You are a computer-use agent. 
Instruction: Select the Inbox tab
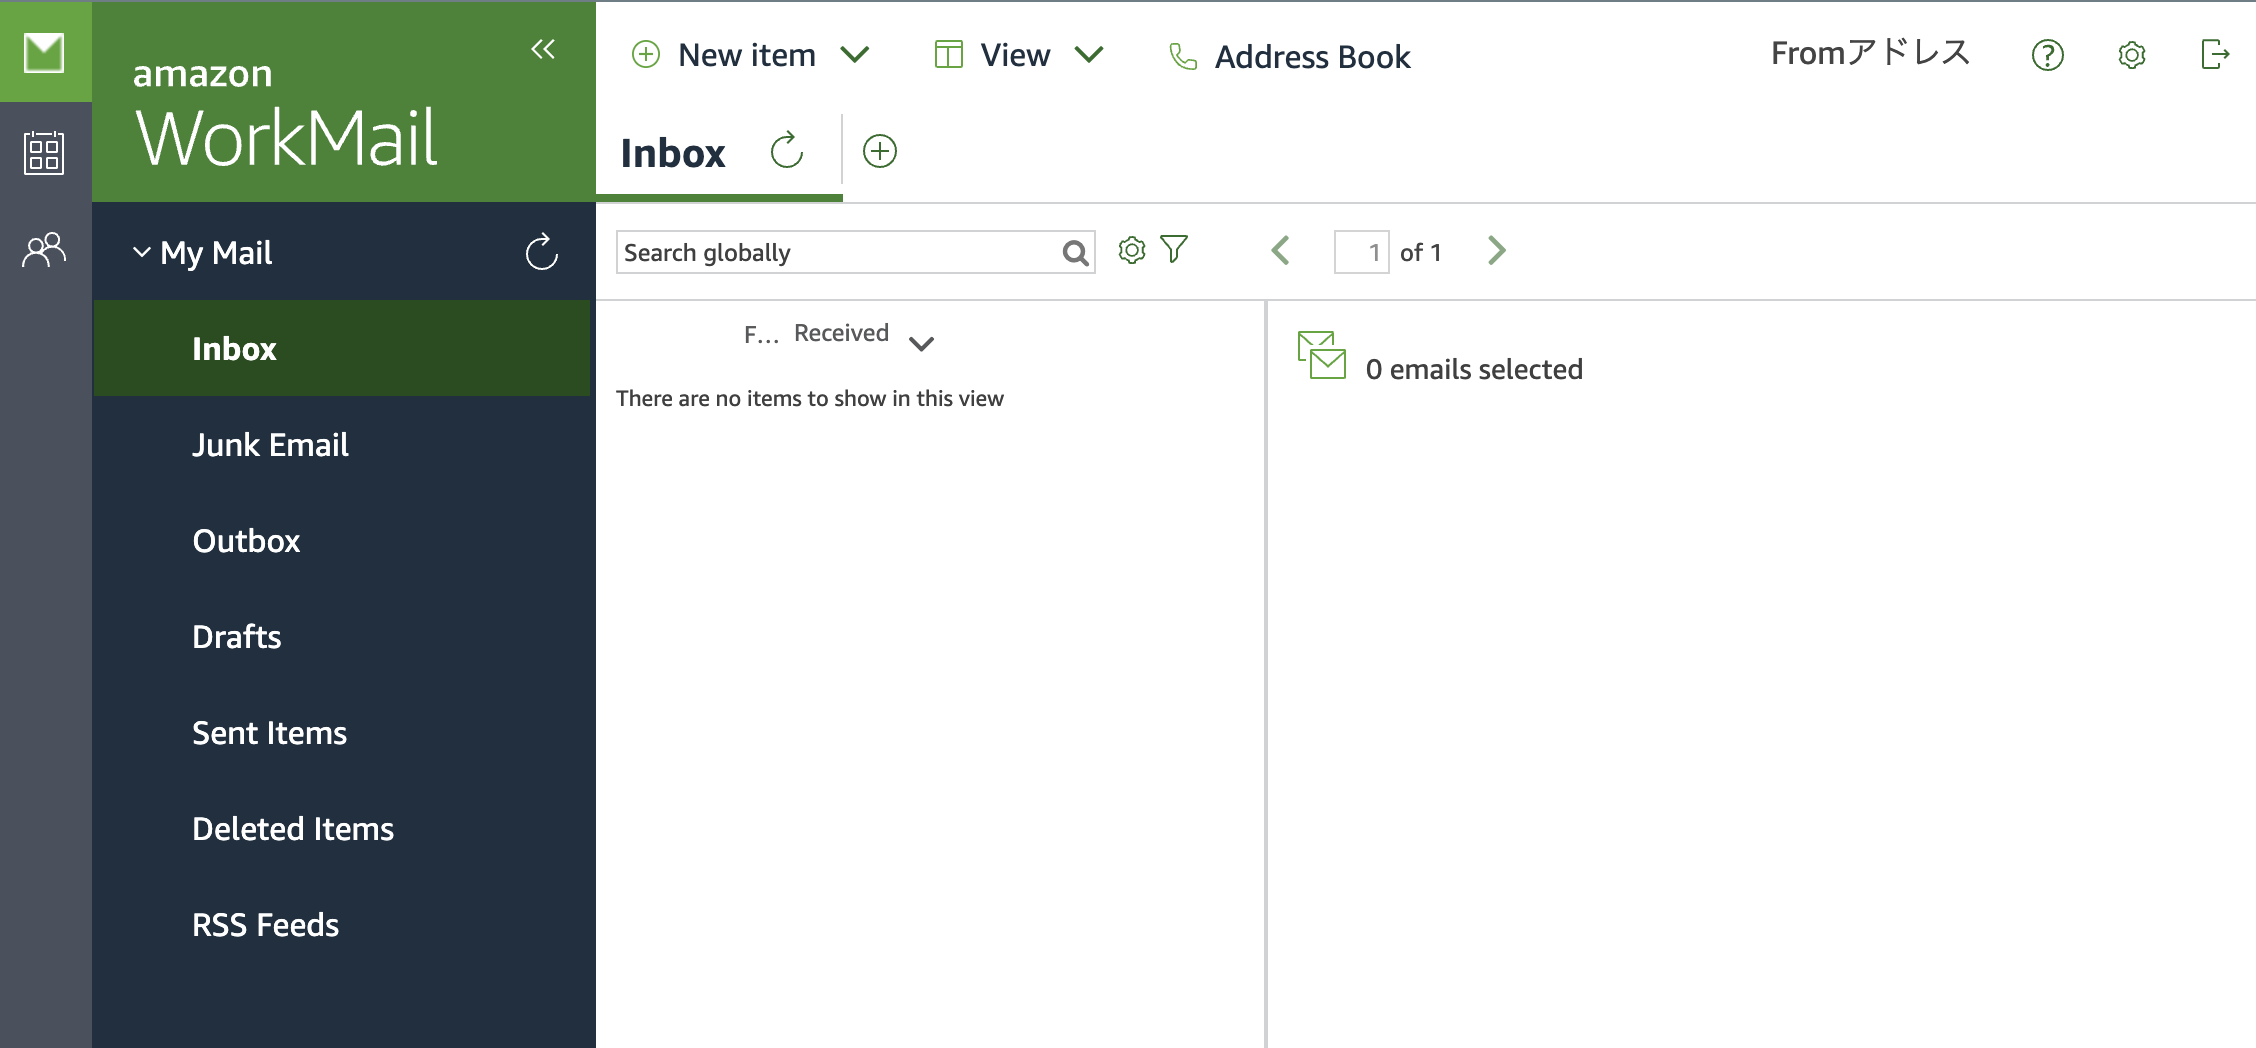[x=672, y=153]
